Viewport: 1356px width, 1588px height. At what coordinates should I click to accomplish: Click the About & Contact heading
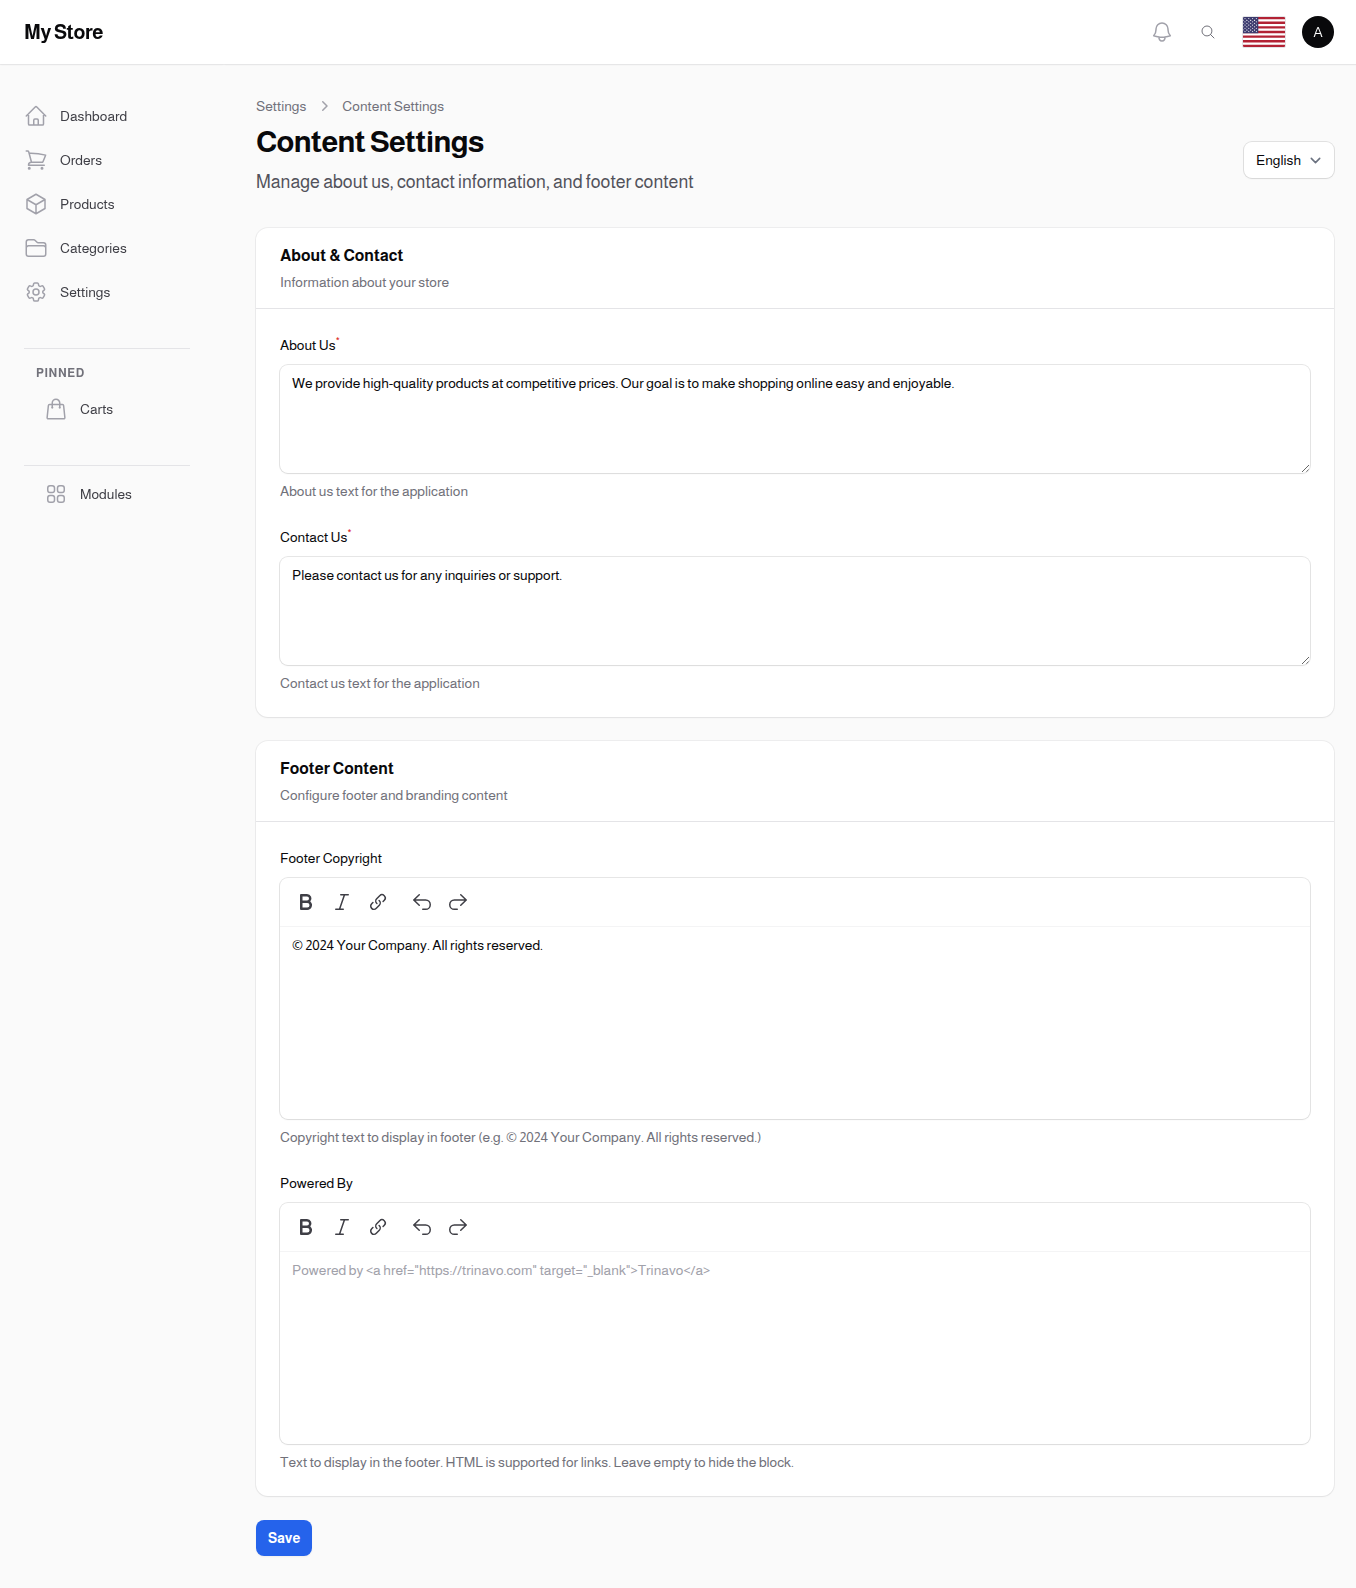pyautogui.click(x=341, y=255)
